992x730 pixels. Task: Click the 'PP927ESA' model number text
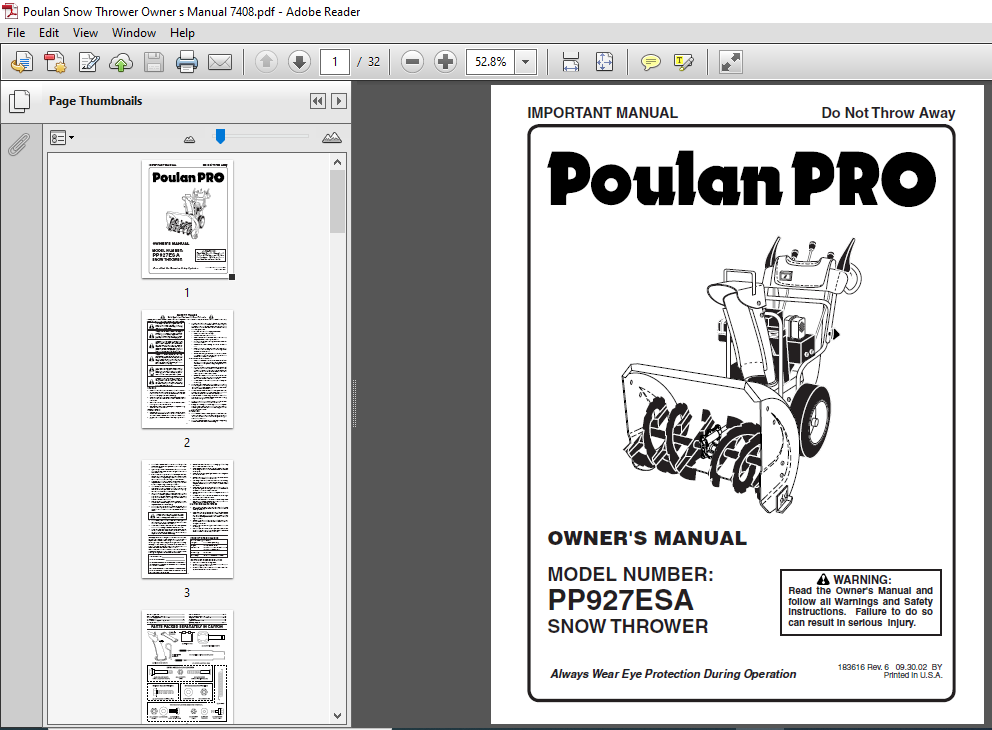pyautogui.click(x=620, y=600)
